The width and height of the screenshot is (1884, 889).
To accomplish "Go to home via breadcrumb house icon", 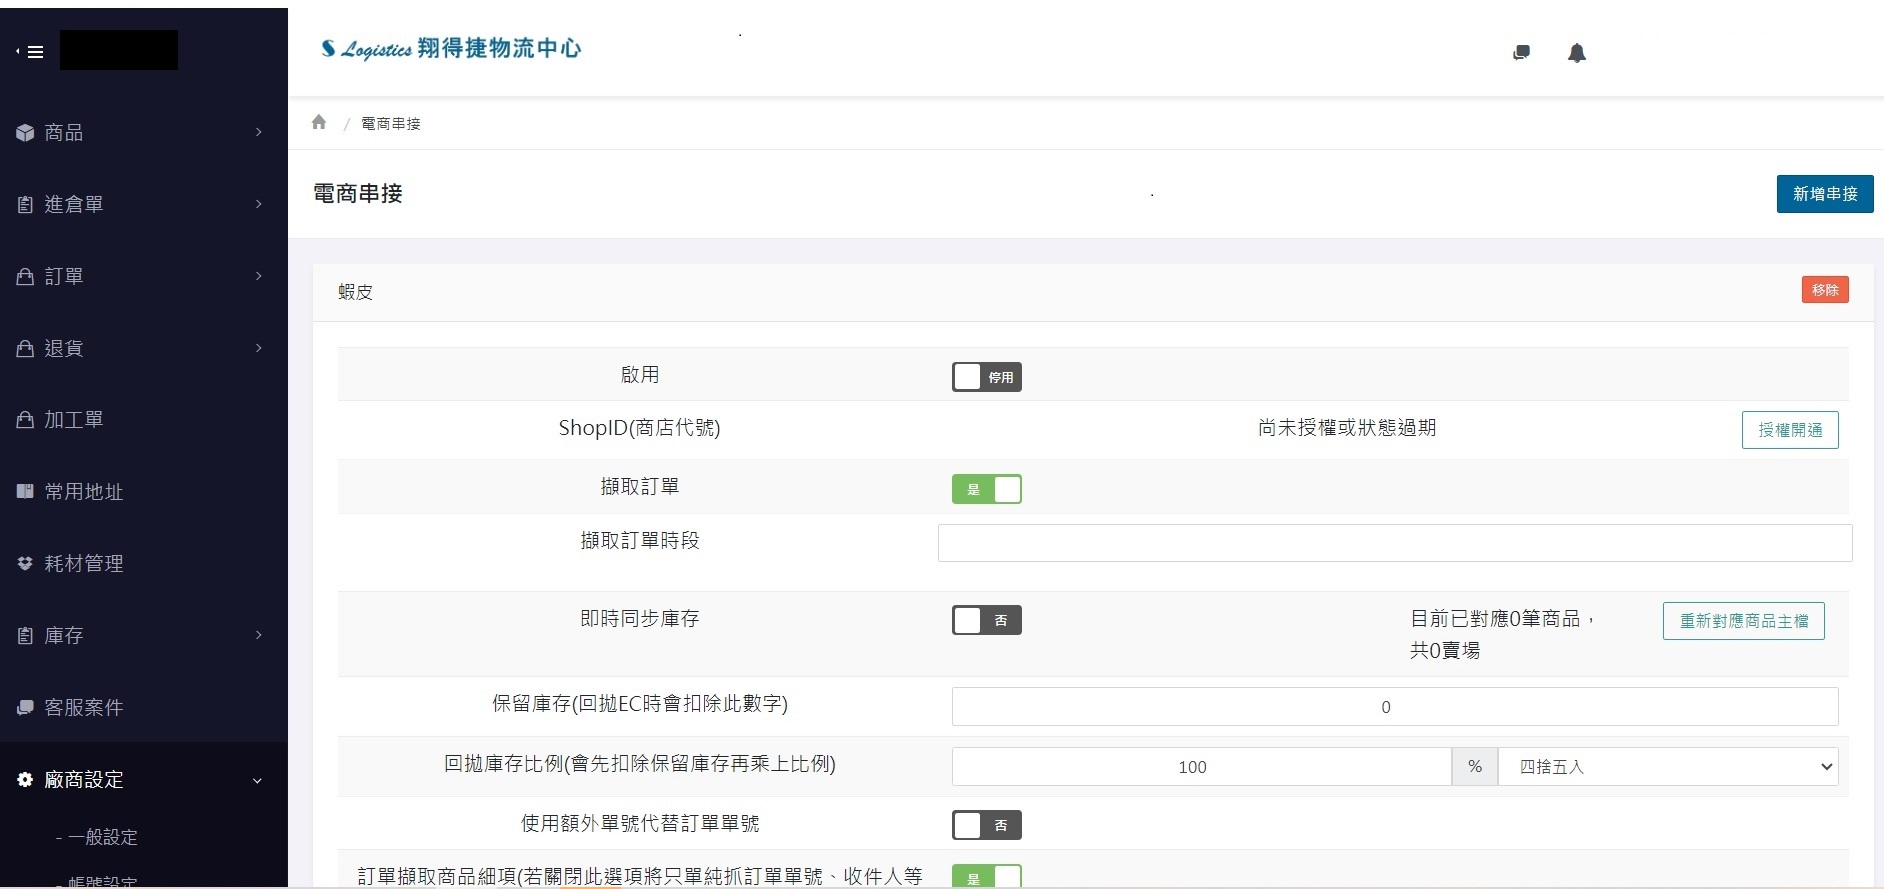I will click(319, 122).
